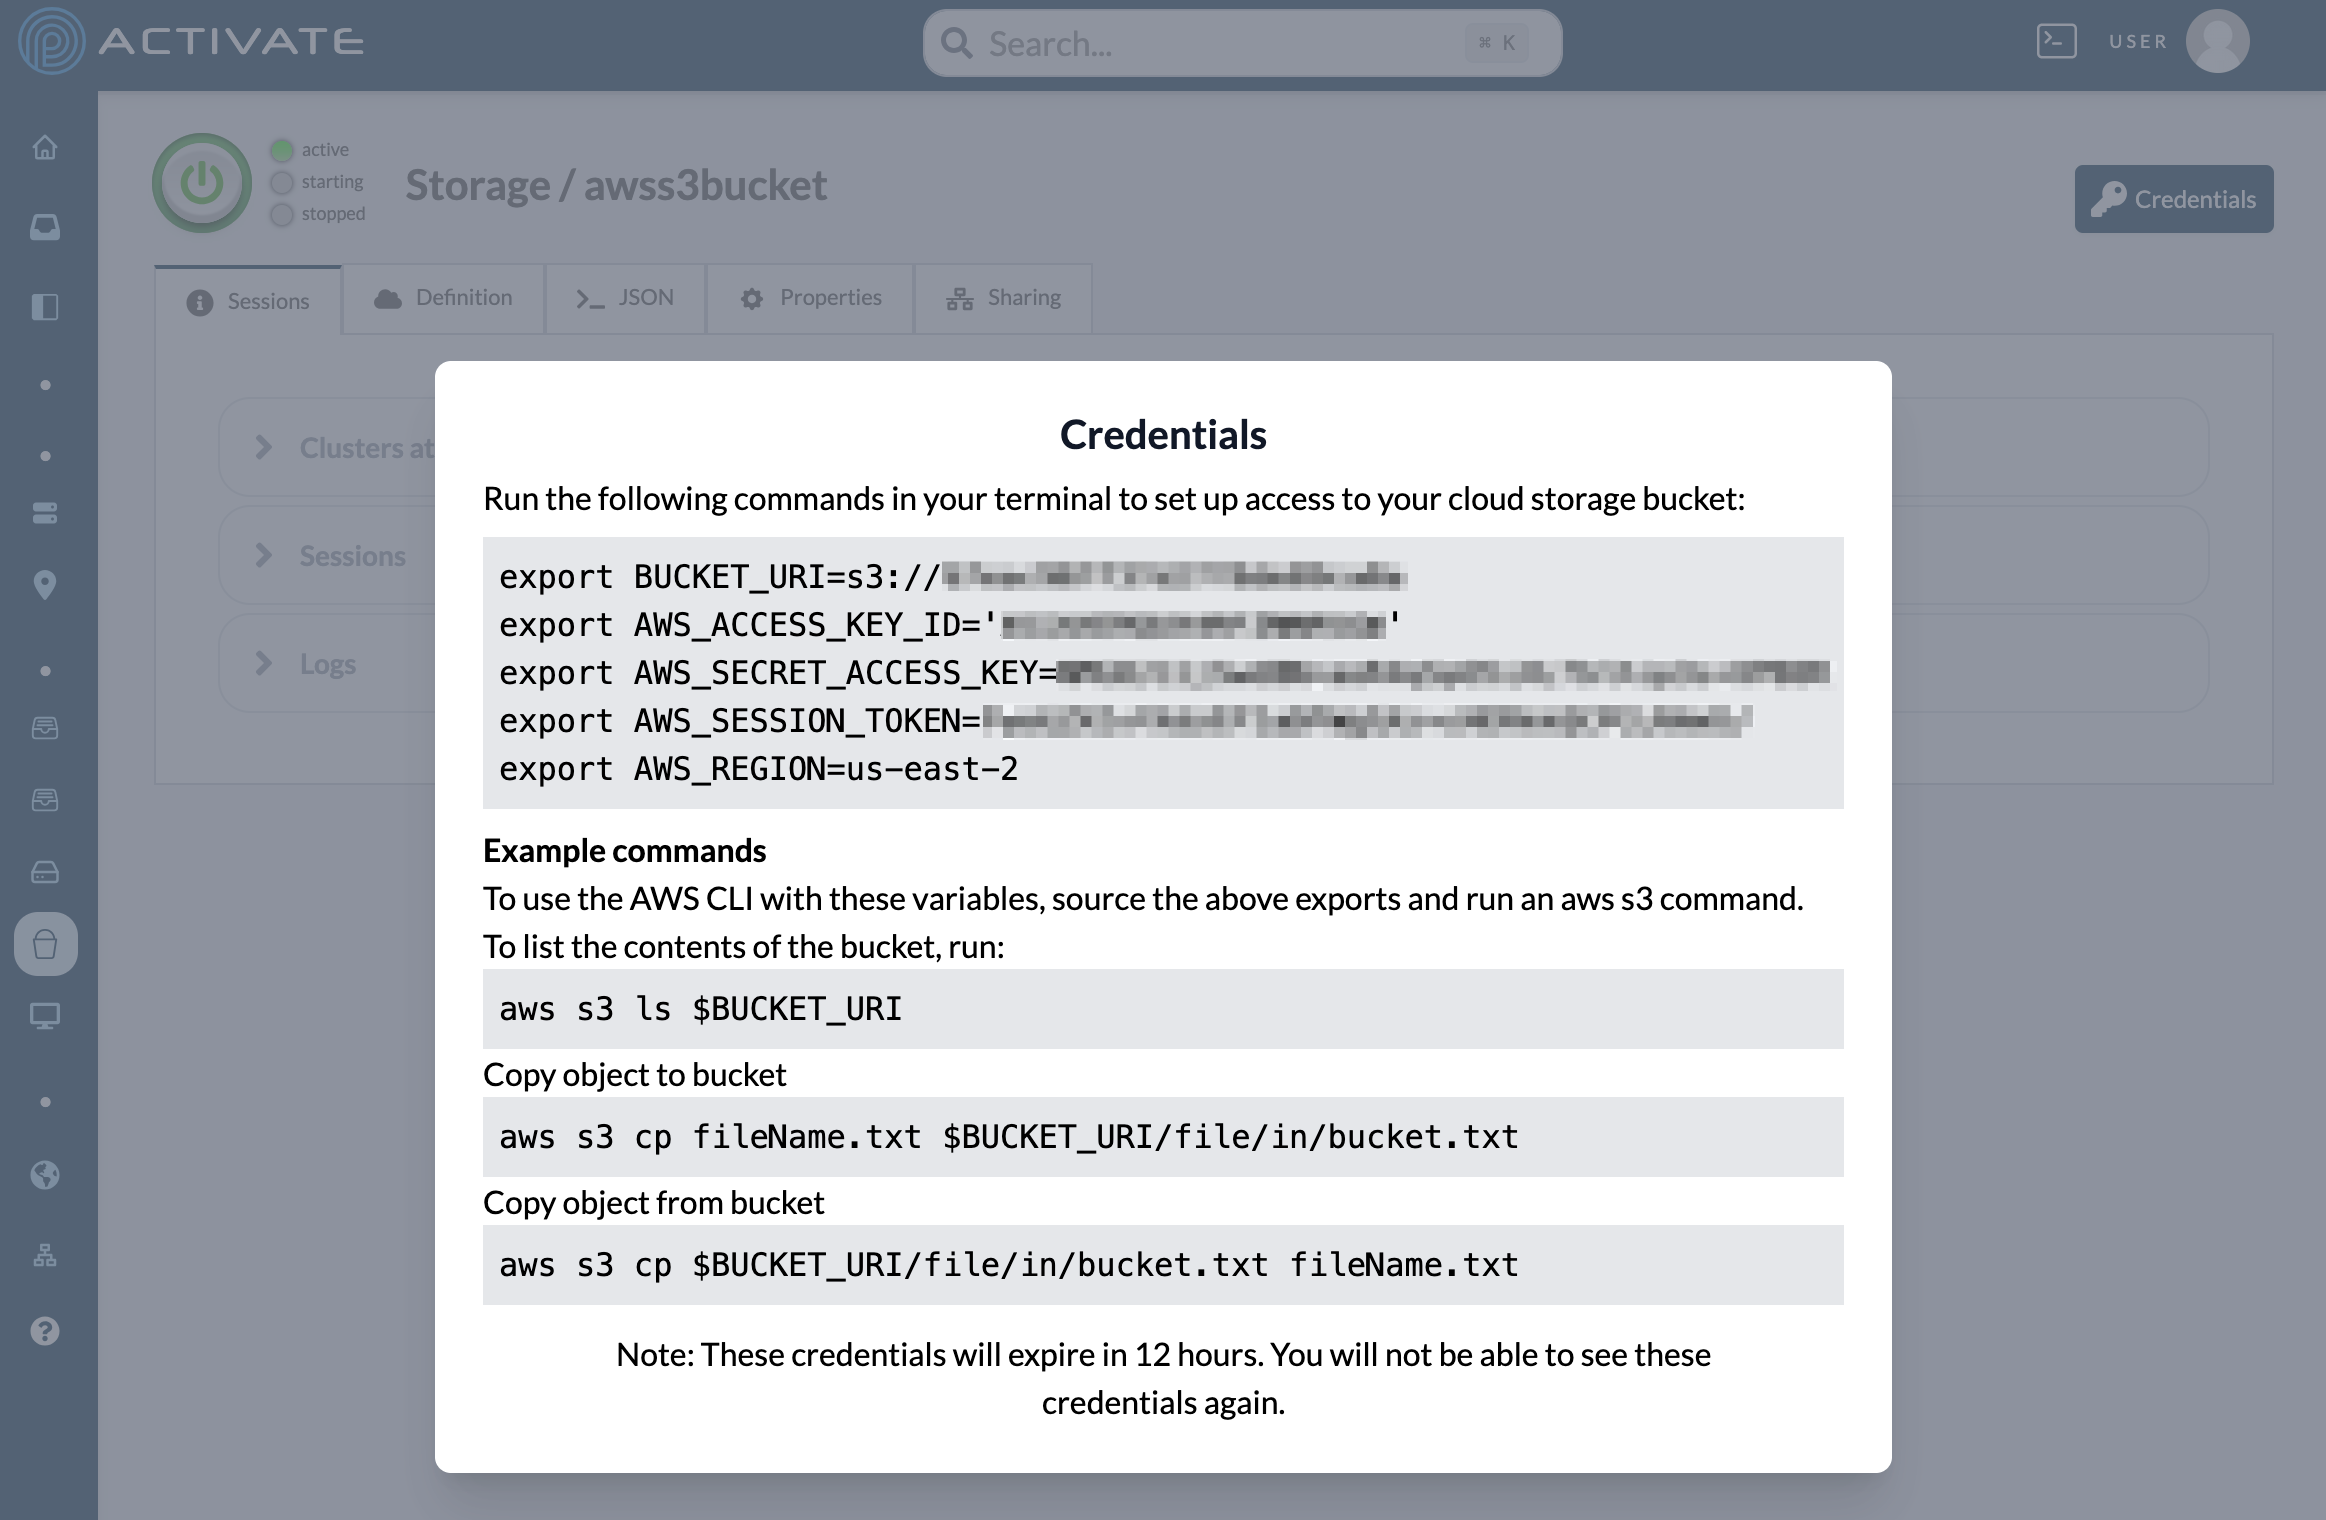Open the monitor icon in the sidebar
Image resolution: width=2326 pixels, height=1520 pixels.
tap(45, 1017)
